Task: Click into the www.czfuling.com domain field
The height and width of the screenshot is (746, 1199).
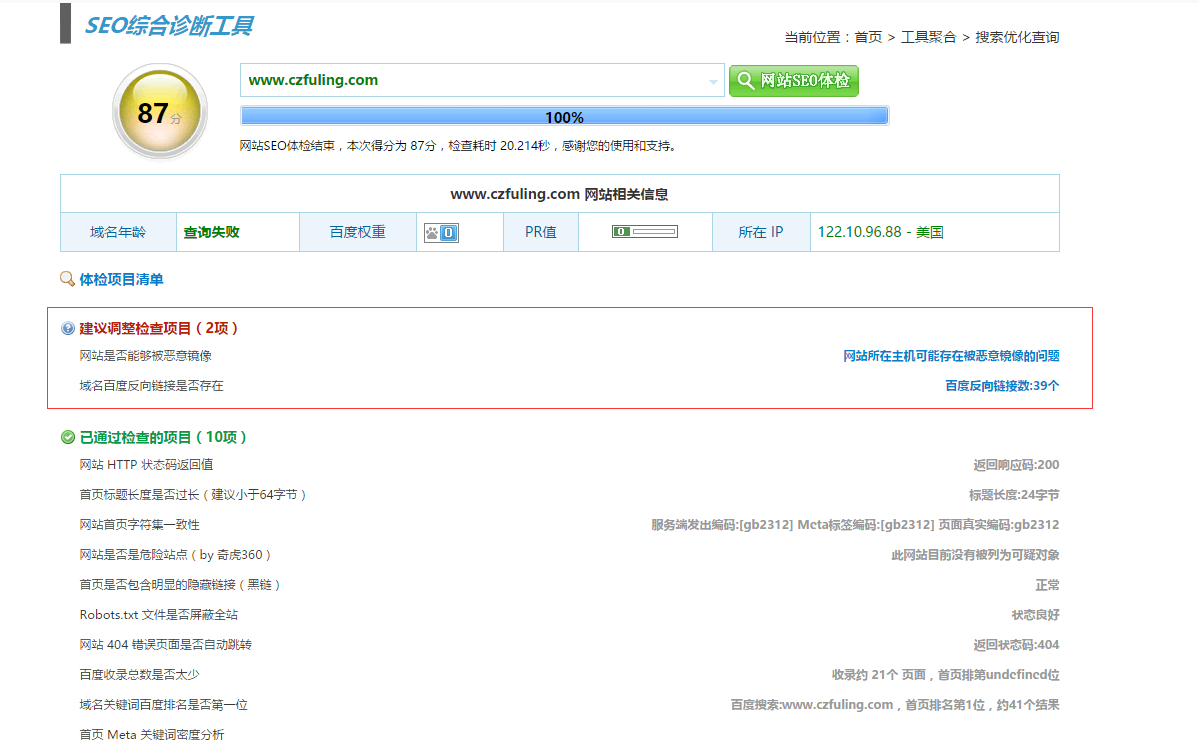Action: coord(470,81)
